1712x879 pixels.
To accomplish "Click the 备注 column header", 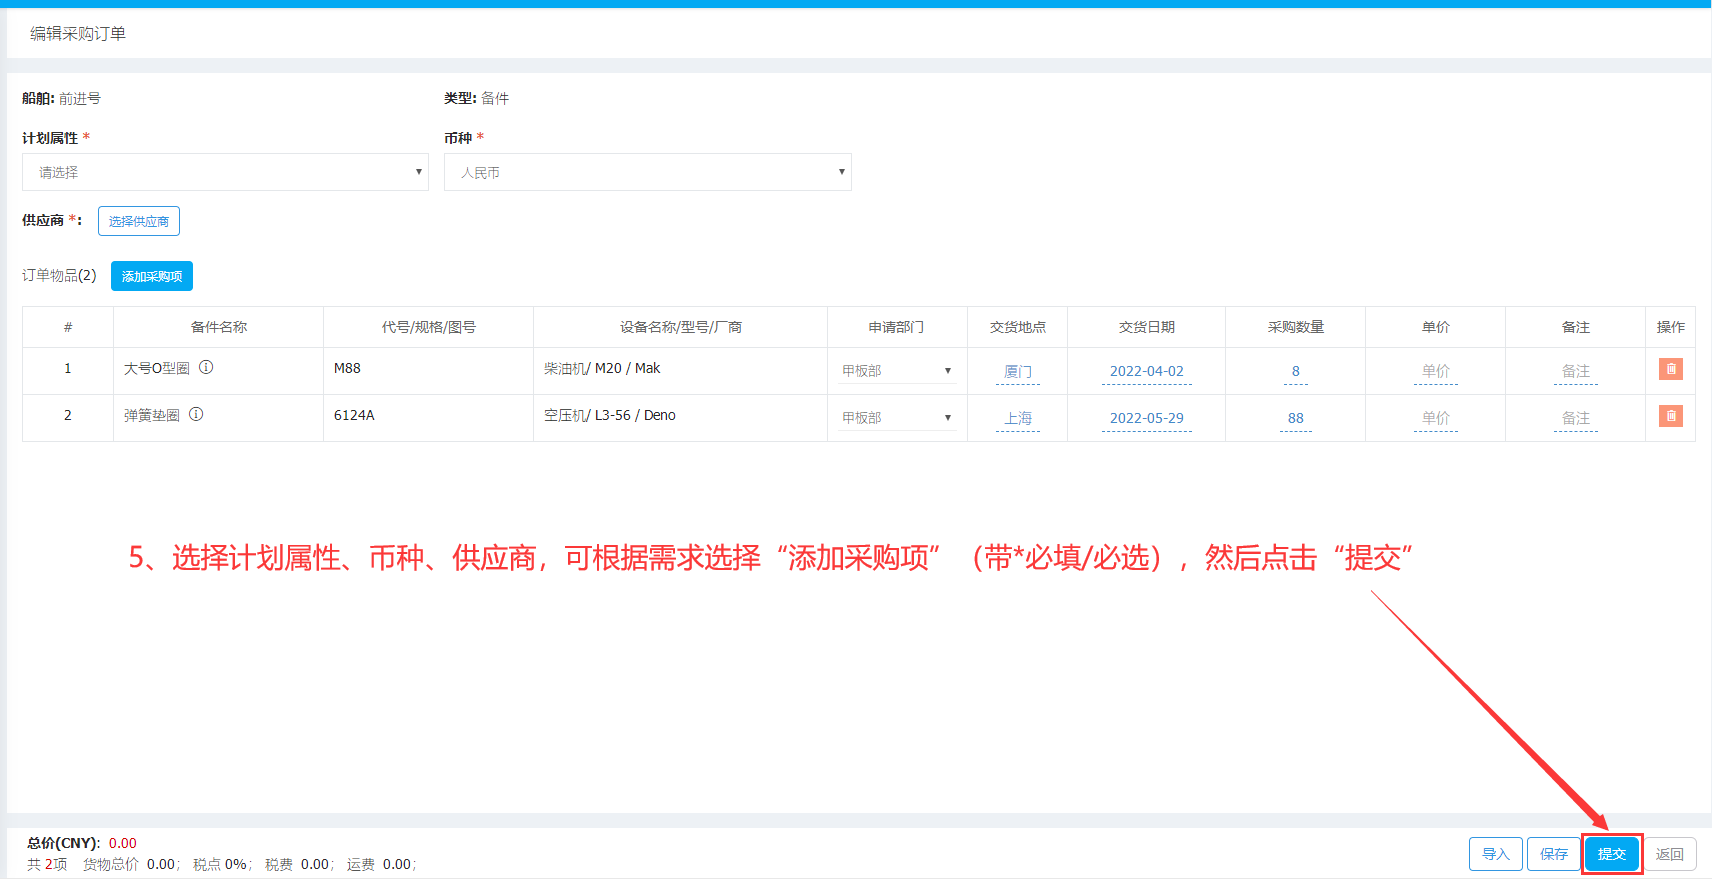I will point(1576,327).
